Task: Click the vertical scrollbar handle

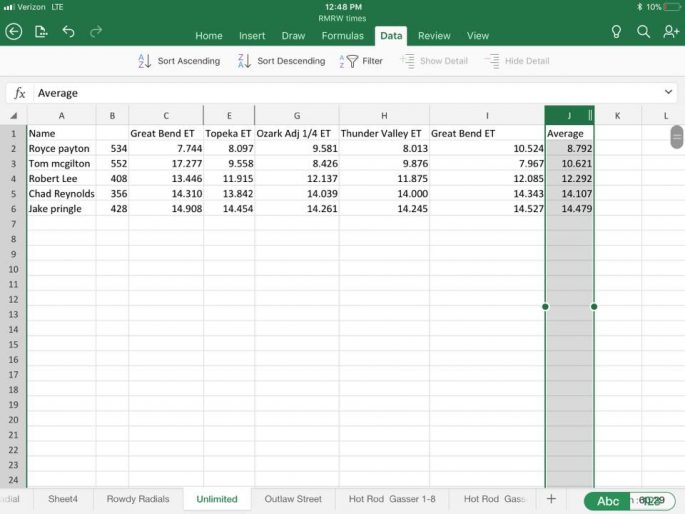Action: point(677,137)
